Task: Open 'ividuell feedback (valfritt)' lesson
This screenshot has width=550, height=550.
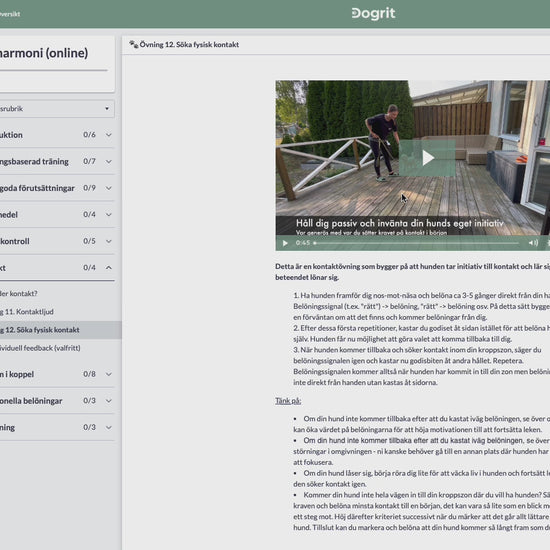Action: tap(40, 348)
